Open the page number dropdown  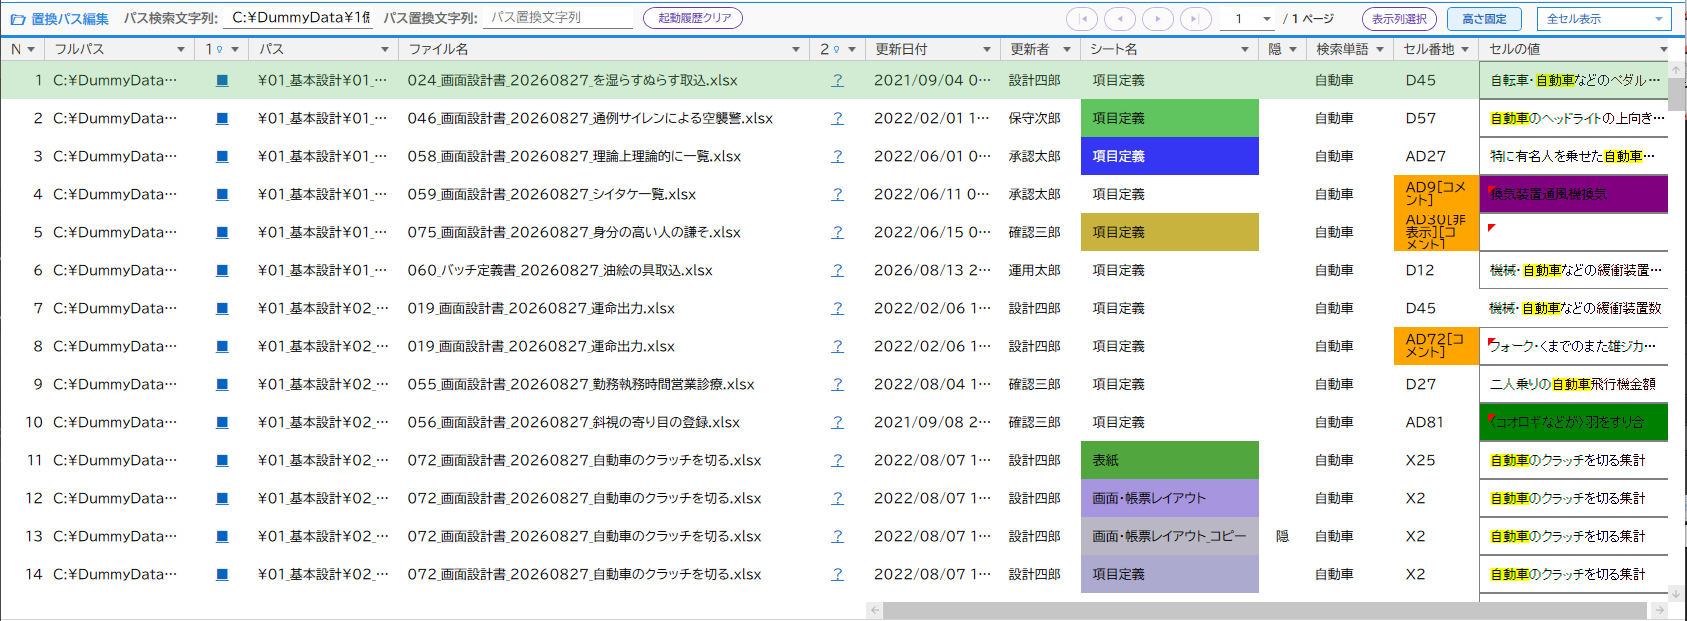pos(1267,19)
